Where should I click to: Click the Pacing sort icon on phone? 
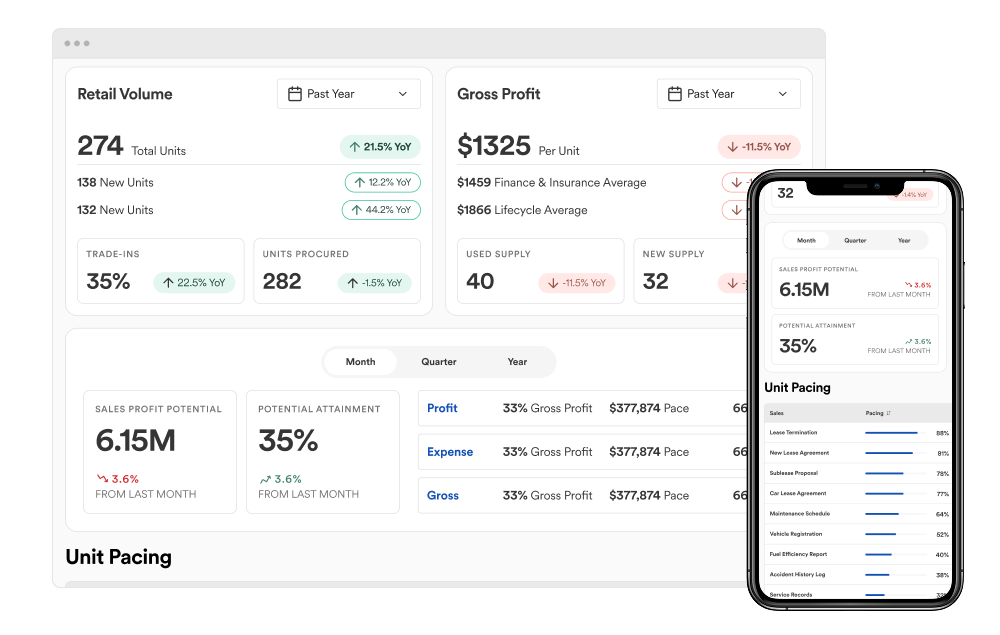(x=888, y=412)
